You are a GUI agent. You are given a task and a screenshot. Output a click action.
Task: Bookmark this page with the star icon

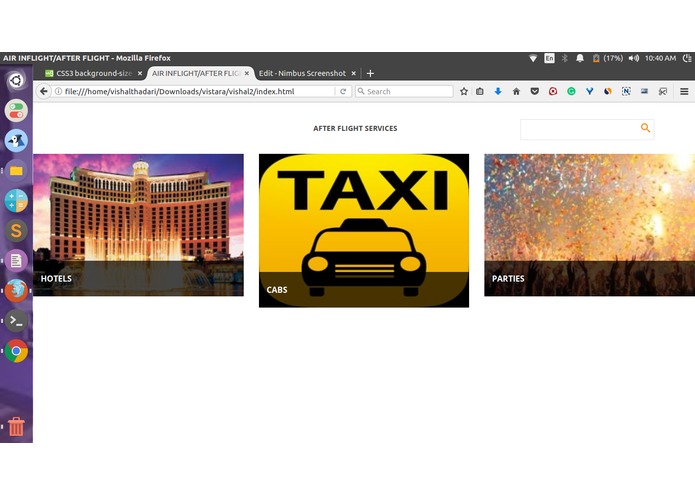pos(464,91)
